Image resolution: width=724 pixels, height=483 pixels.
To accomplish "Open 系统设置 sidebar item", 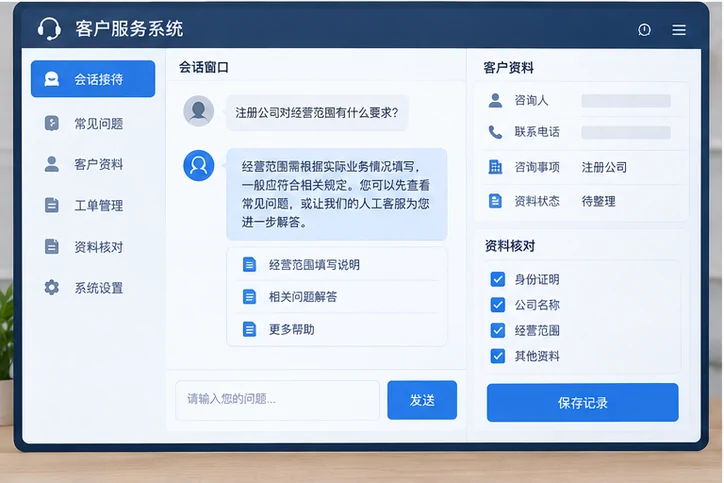I will pos(93,288).
